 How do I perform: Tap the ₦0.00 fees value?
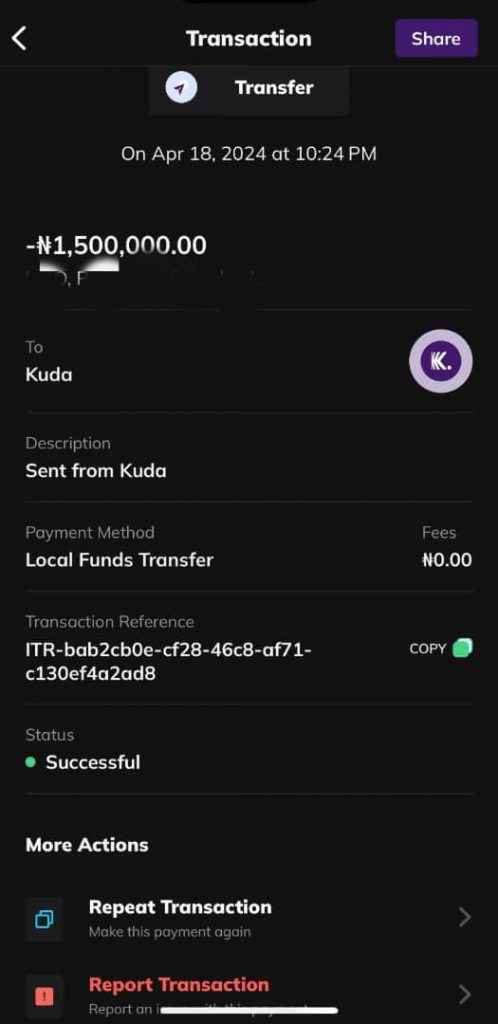446,560
